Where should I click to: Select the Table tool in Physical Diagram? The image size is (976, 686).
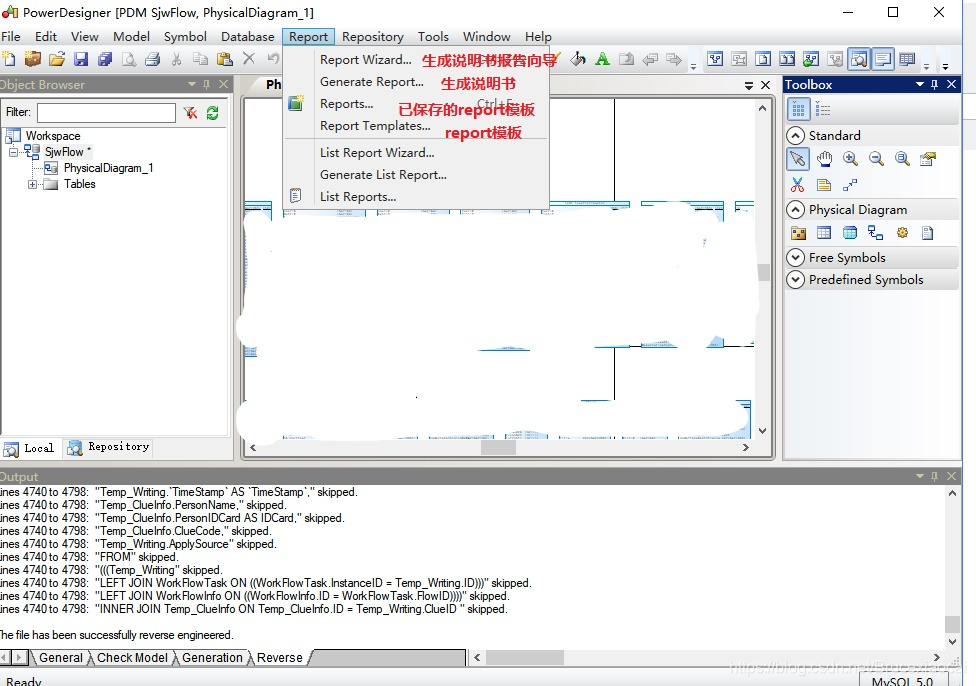click(824, 233)
